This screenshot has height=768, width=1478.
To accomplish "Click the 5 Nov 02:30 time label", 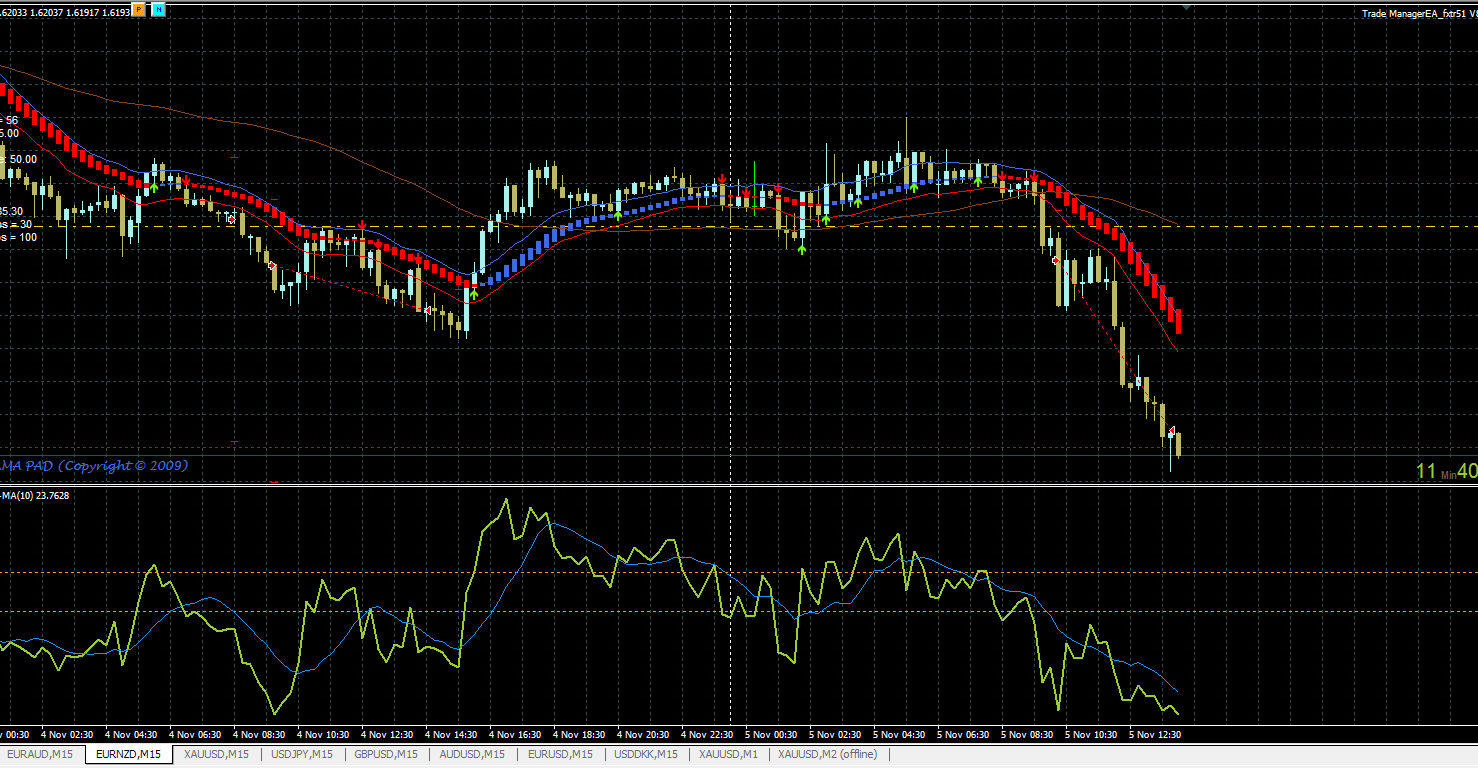I will point(835,735).
